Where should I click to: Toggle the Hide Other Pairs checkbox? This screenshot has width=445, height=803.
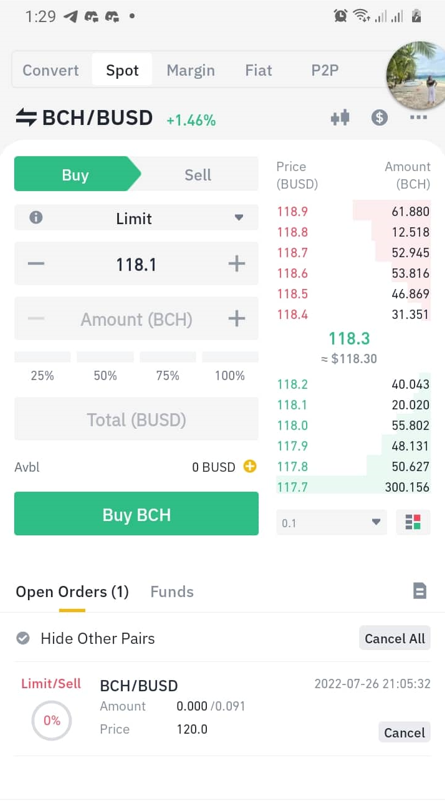click(x=23, y=638)
